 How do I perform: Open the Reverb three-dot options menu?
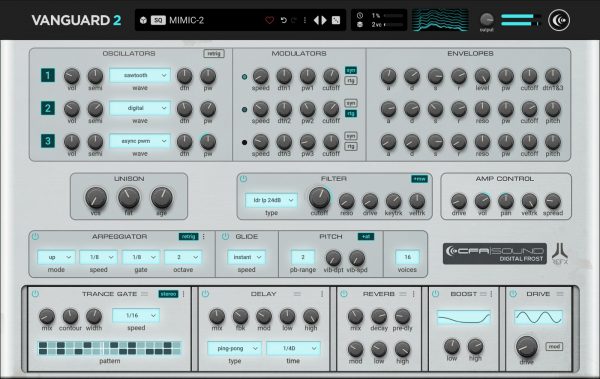[414, 294]
